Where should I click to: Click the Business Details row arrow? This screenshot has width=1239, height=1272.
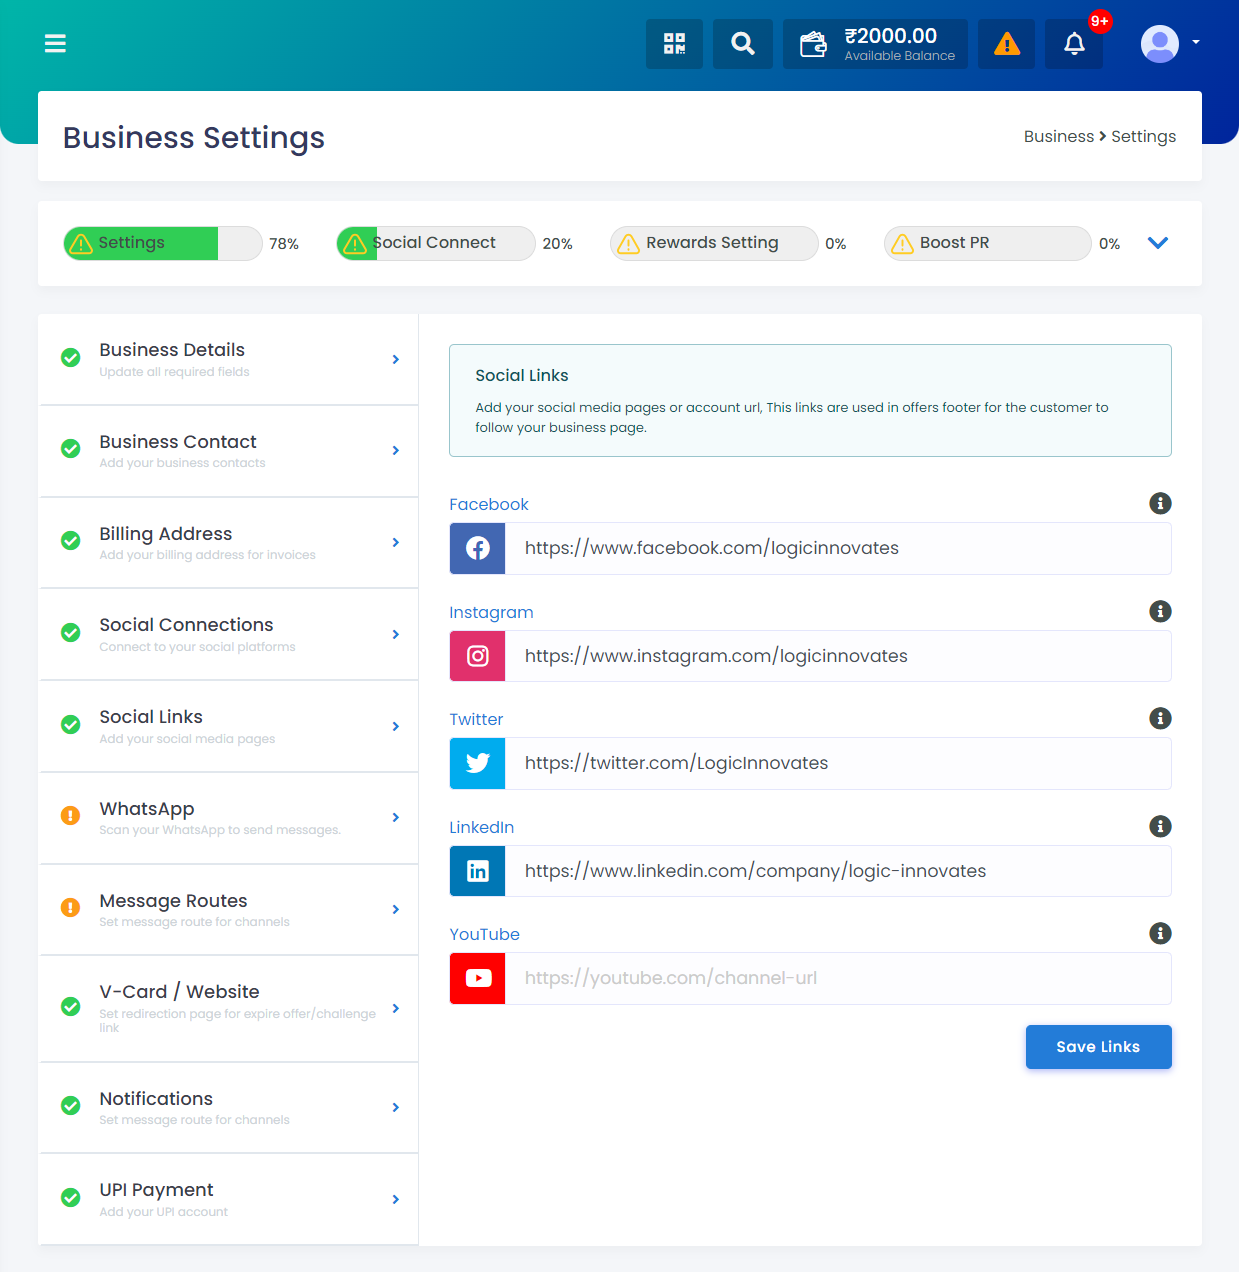[x=396, y=359]
